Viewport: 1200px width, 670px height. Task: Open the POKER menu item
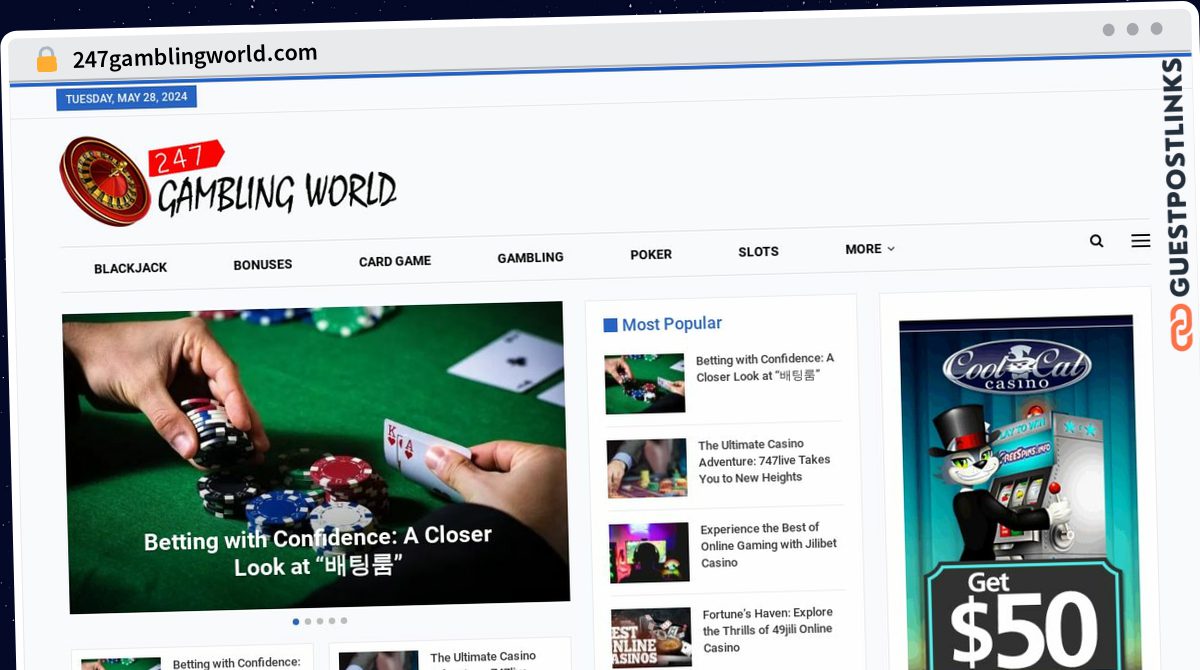pos(651,255)
